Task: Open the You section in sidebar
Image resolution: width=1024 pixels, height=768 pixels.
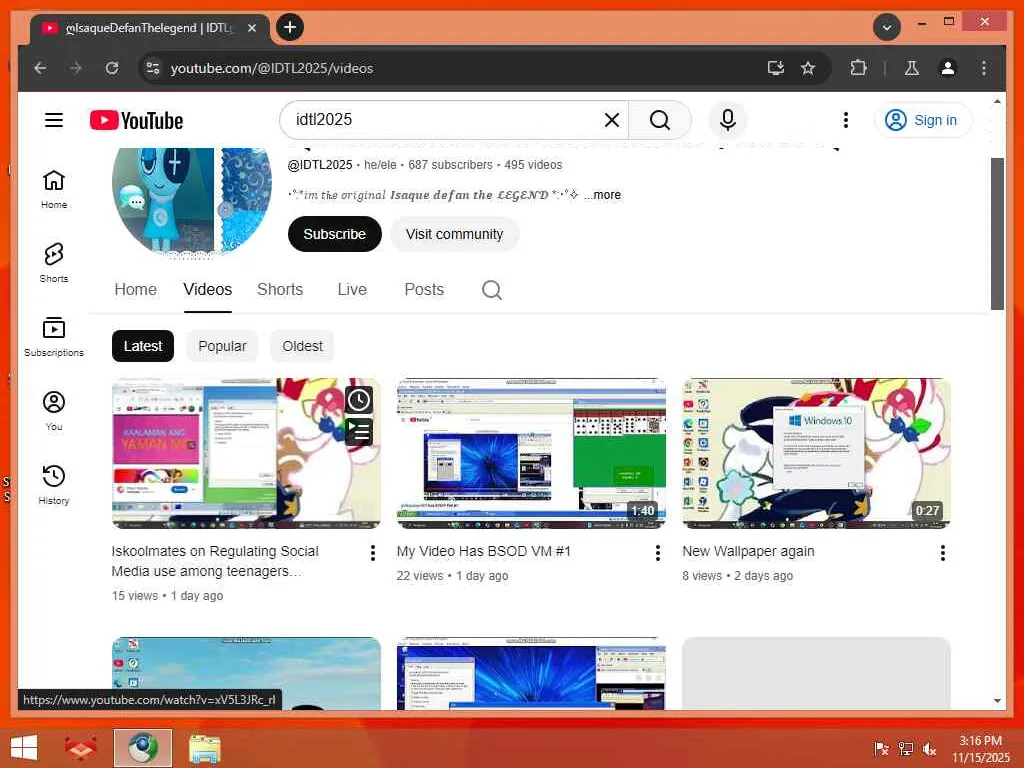Action: point(54,411)
